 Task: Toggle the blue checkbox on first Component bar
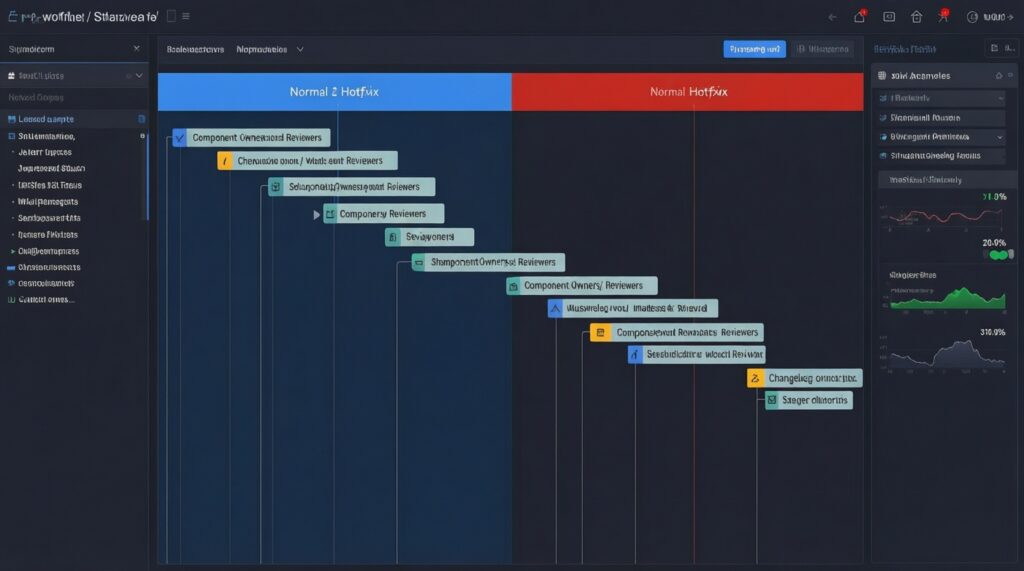(x=179, y=138)
